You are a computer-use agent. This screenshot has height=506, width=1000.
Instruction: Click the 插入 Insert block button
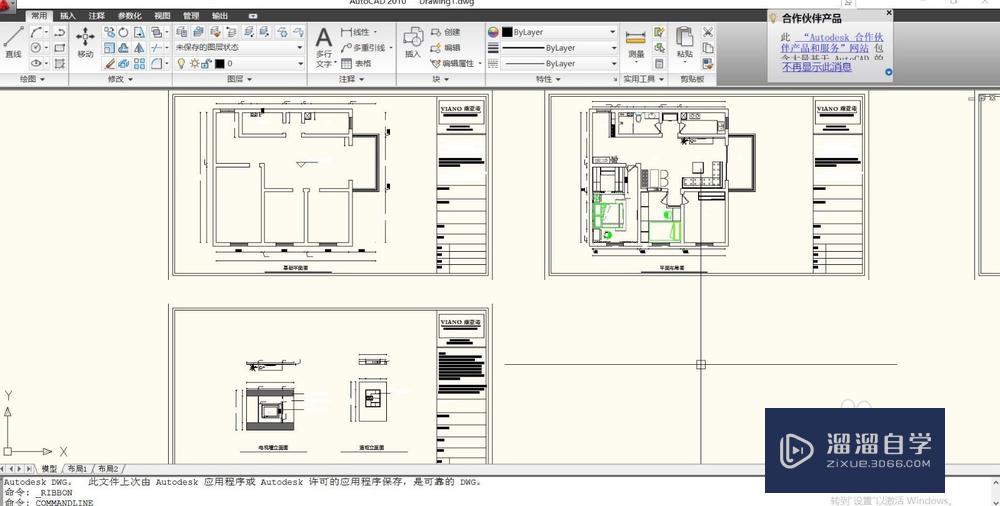(x=413, y=43)
